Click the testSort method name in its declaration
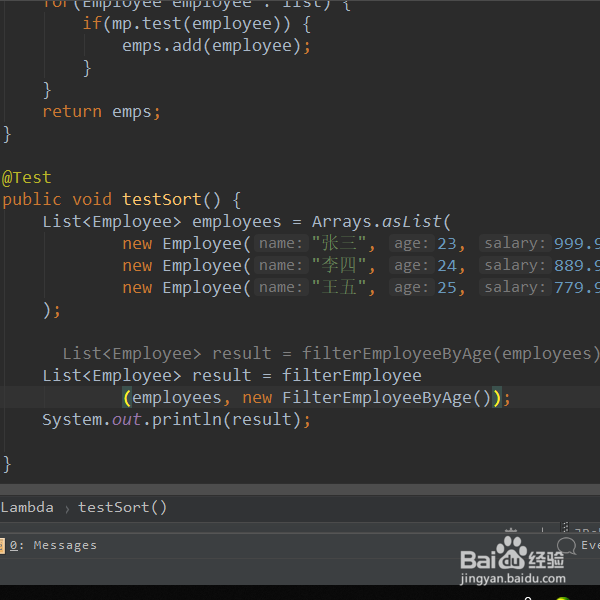Screen dimensions: 600x600 [161, 199]
